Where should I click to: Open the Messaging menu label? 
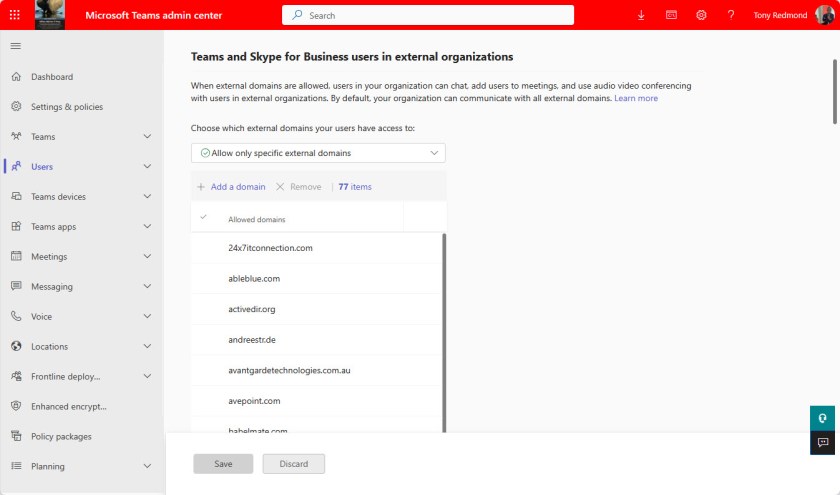[x=52, y=287]
